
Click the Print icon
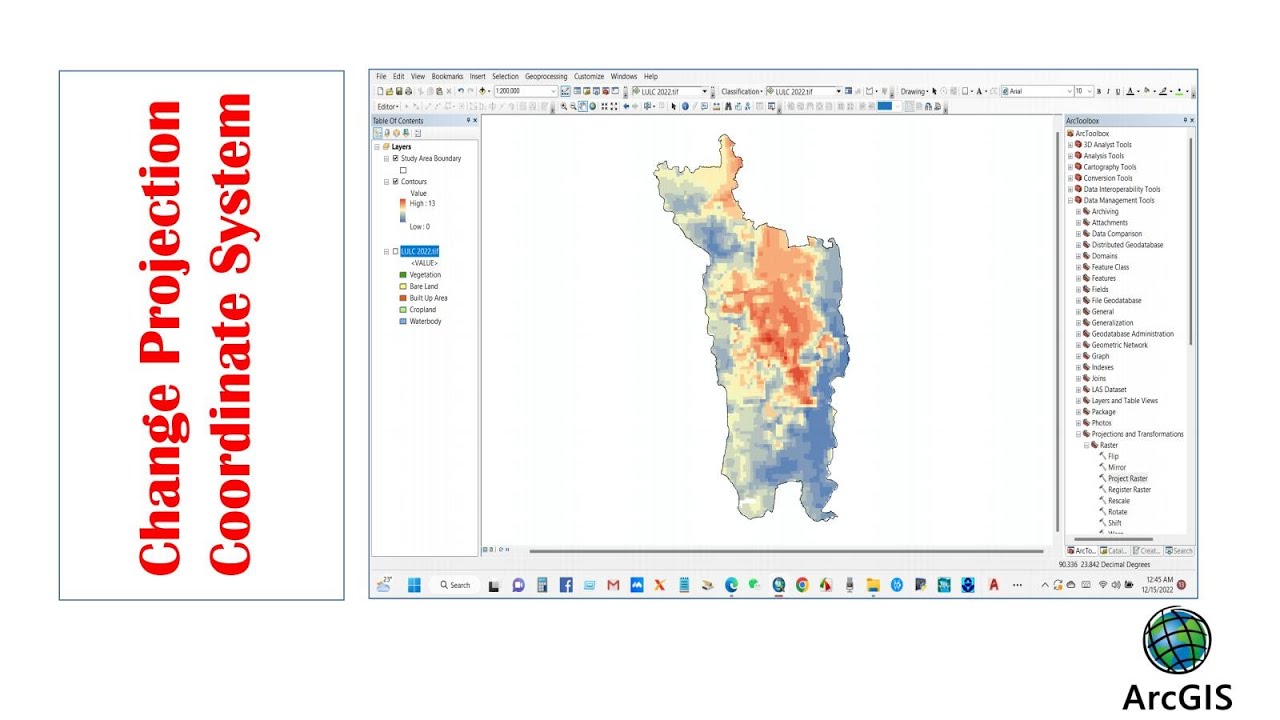(408, 91)
